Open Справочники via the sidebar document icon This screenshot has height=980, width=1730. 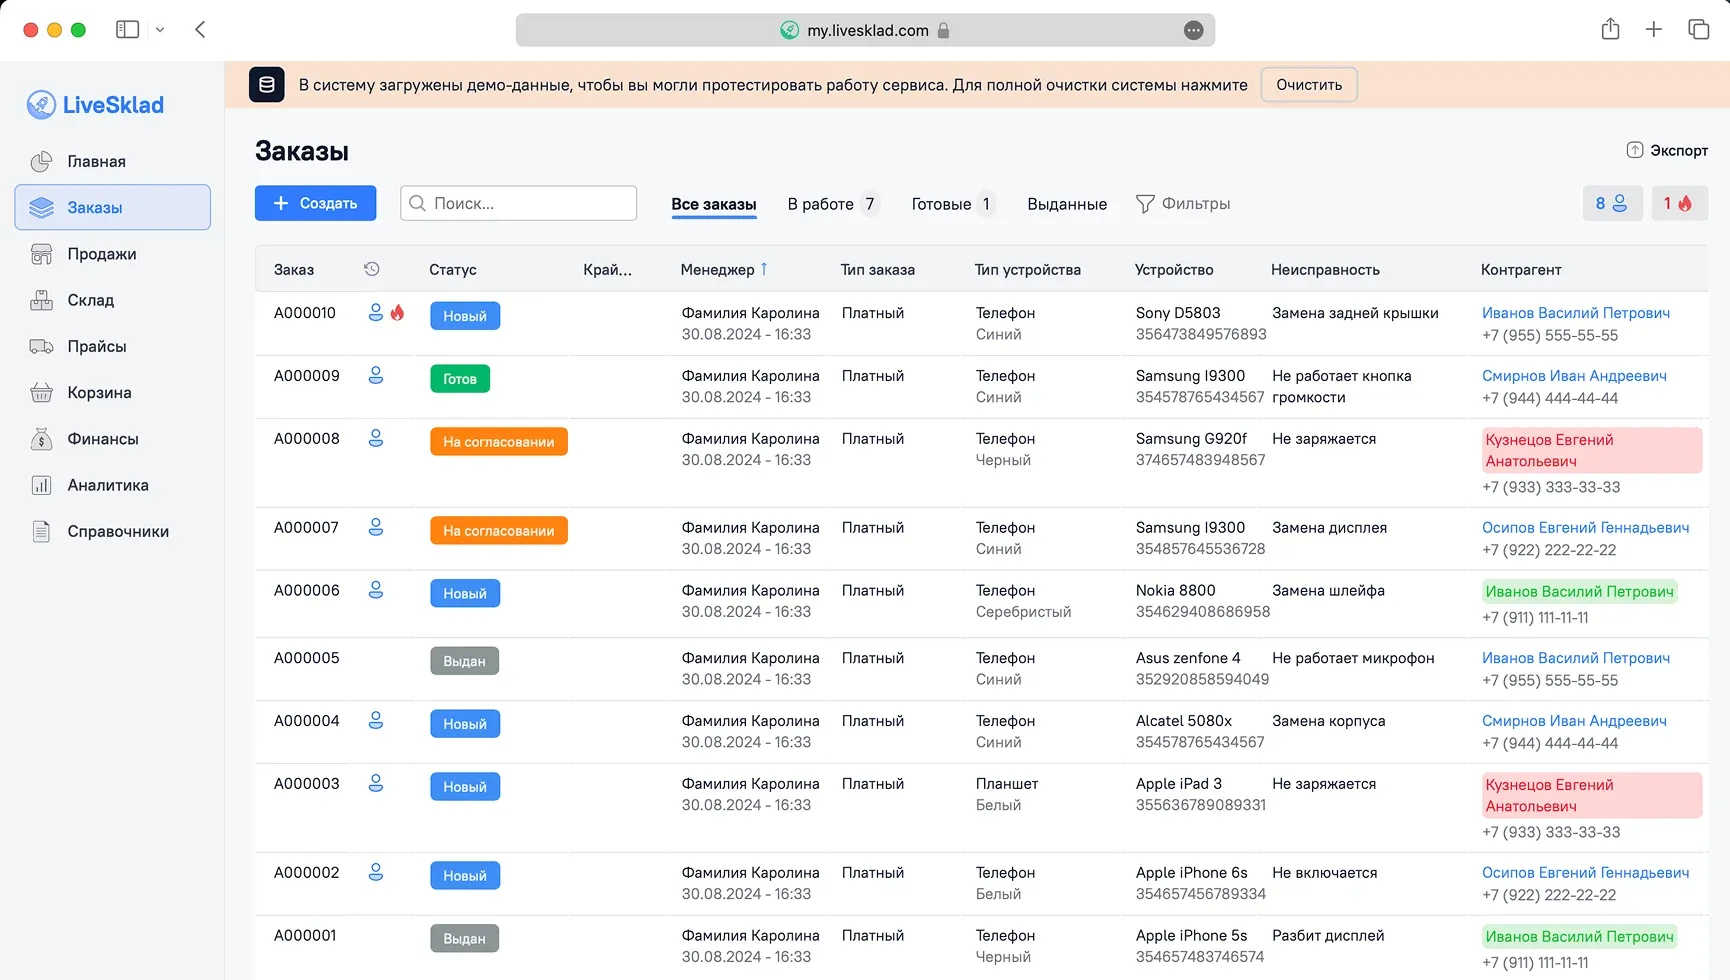coord(41,531)
